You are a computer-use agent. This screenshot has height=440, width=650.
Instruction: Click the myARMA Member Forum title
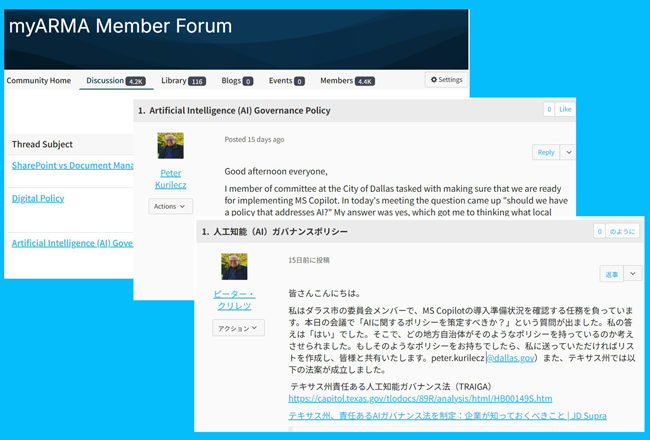[x=120, y=26]
